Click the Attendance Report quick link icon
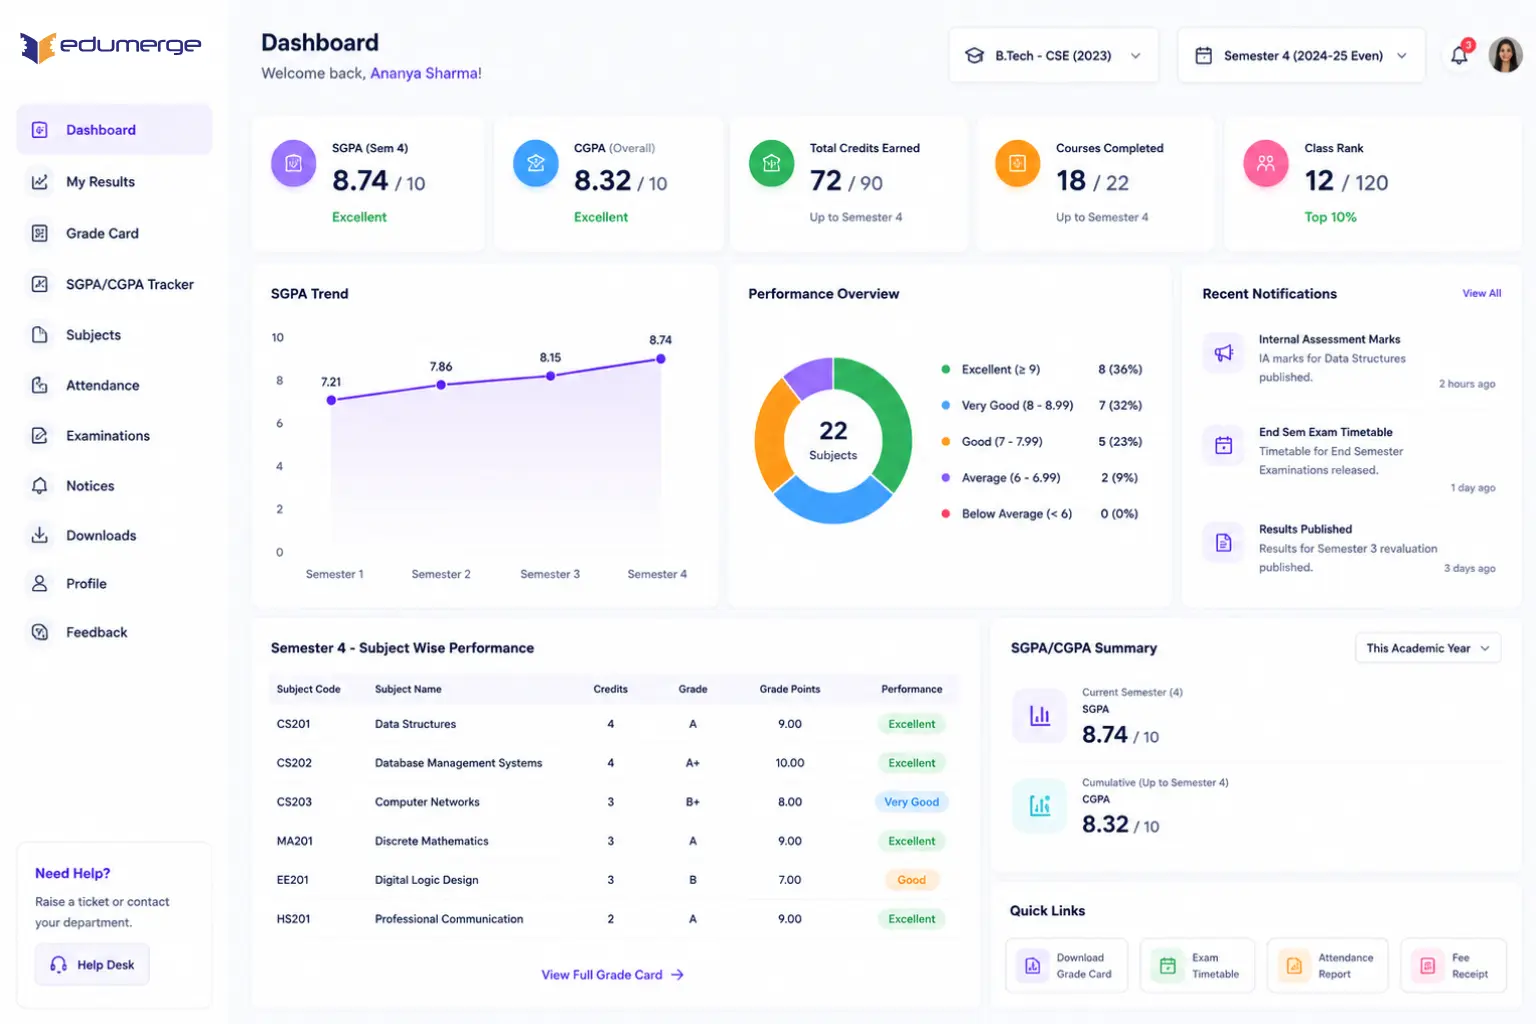The height and width of the screenshot is (1024, 1536). (x=1294, y=966)
